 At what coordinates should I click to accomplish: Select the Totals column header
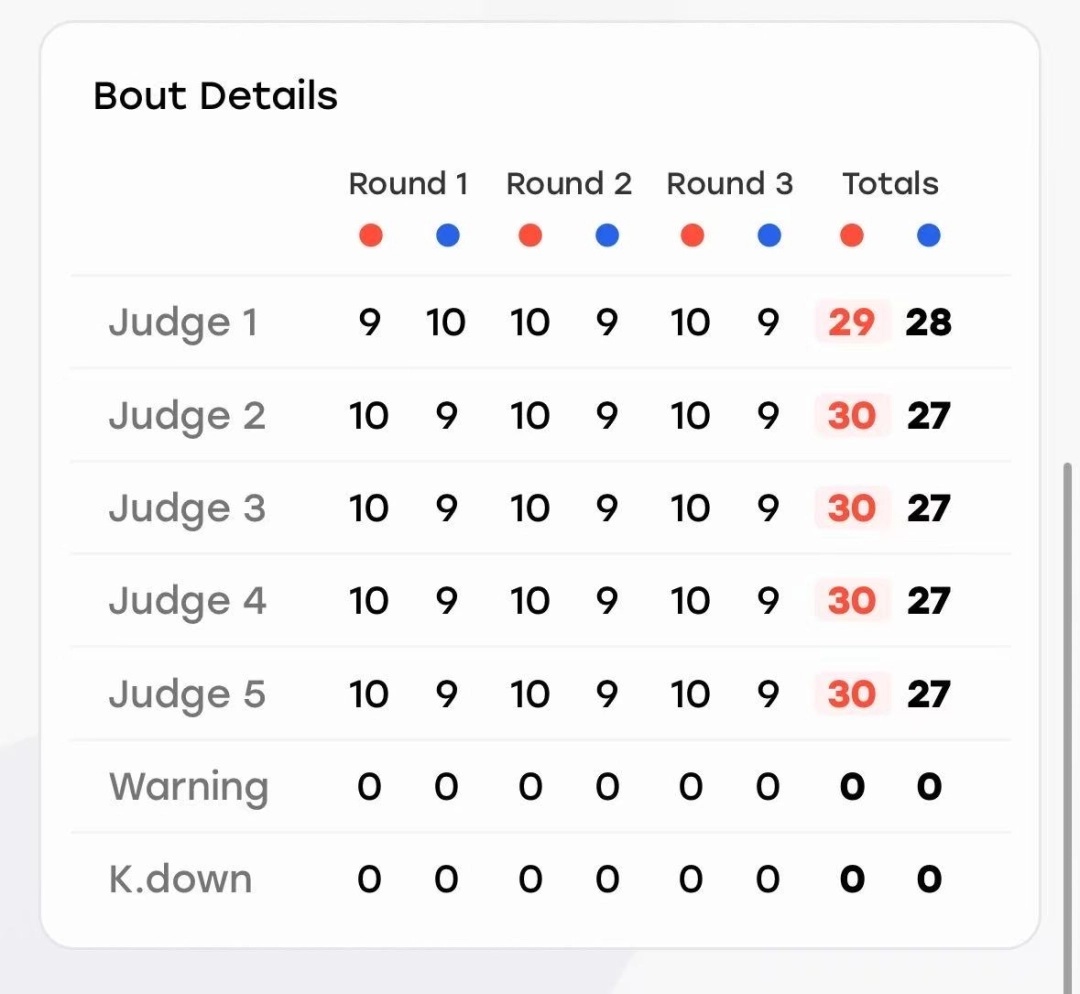point(891,184)
